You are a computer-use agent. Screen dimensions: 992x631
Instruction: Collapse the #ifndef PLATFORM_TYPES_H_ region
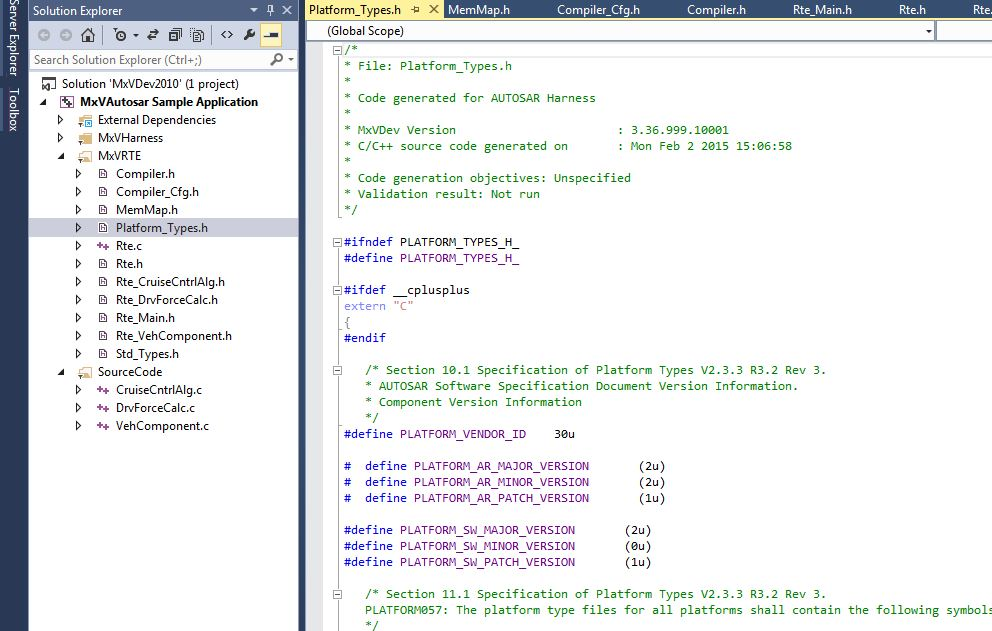coord(337,242)
